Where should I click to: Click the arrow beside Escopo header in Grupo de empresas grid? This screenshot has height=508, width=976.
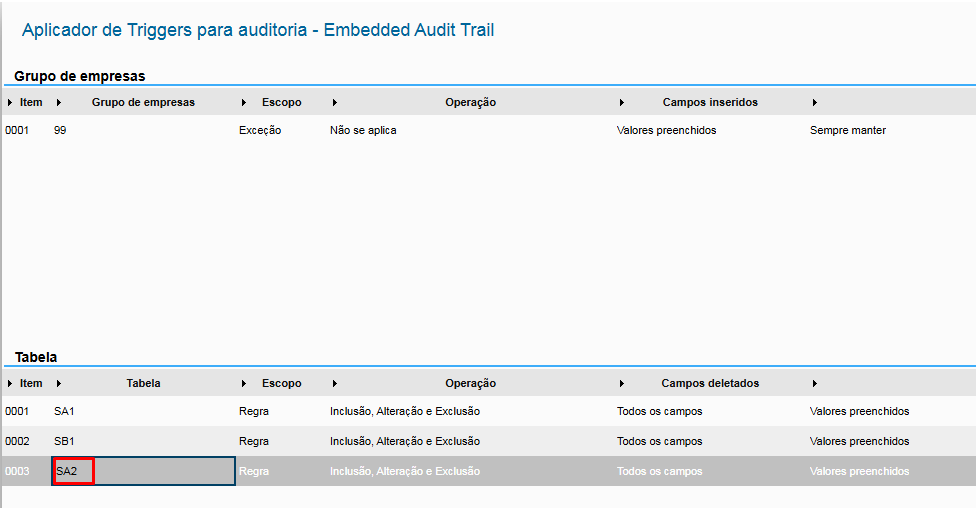pyautogui.click(x=245, y=102)
